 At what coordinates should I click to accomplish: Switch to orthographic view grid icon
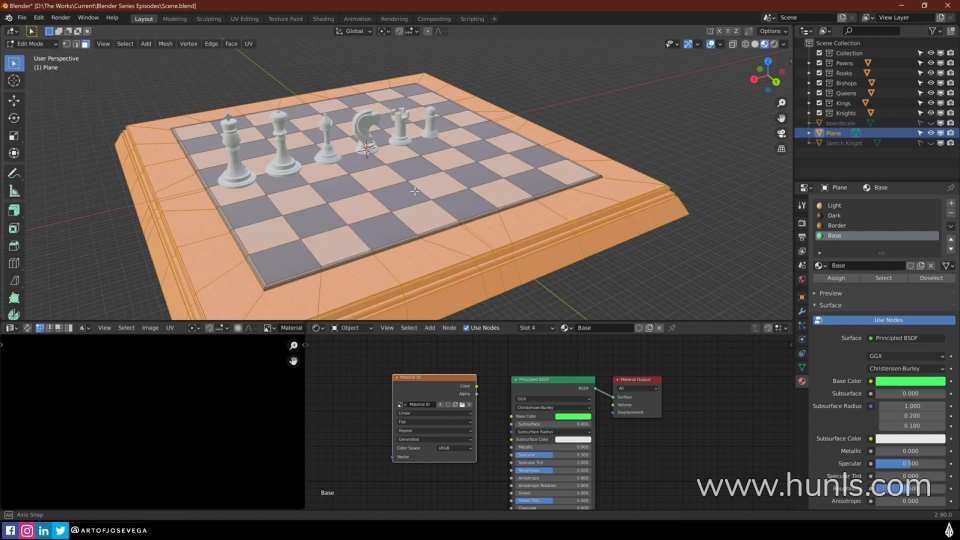pyautogui.click(x=781, y=149)
